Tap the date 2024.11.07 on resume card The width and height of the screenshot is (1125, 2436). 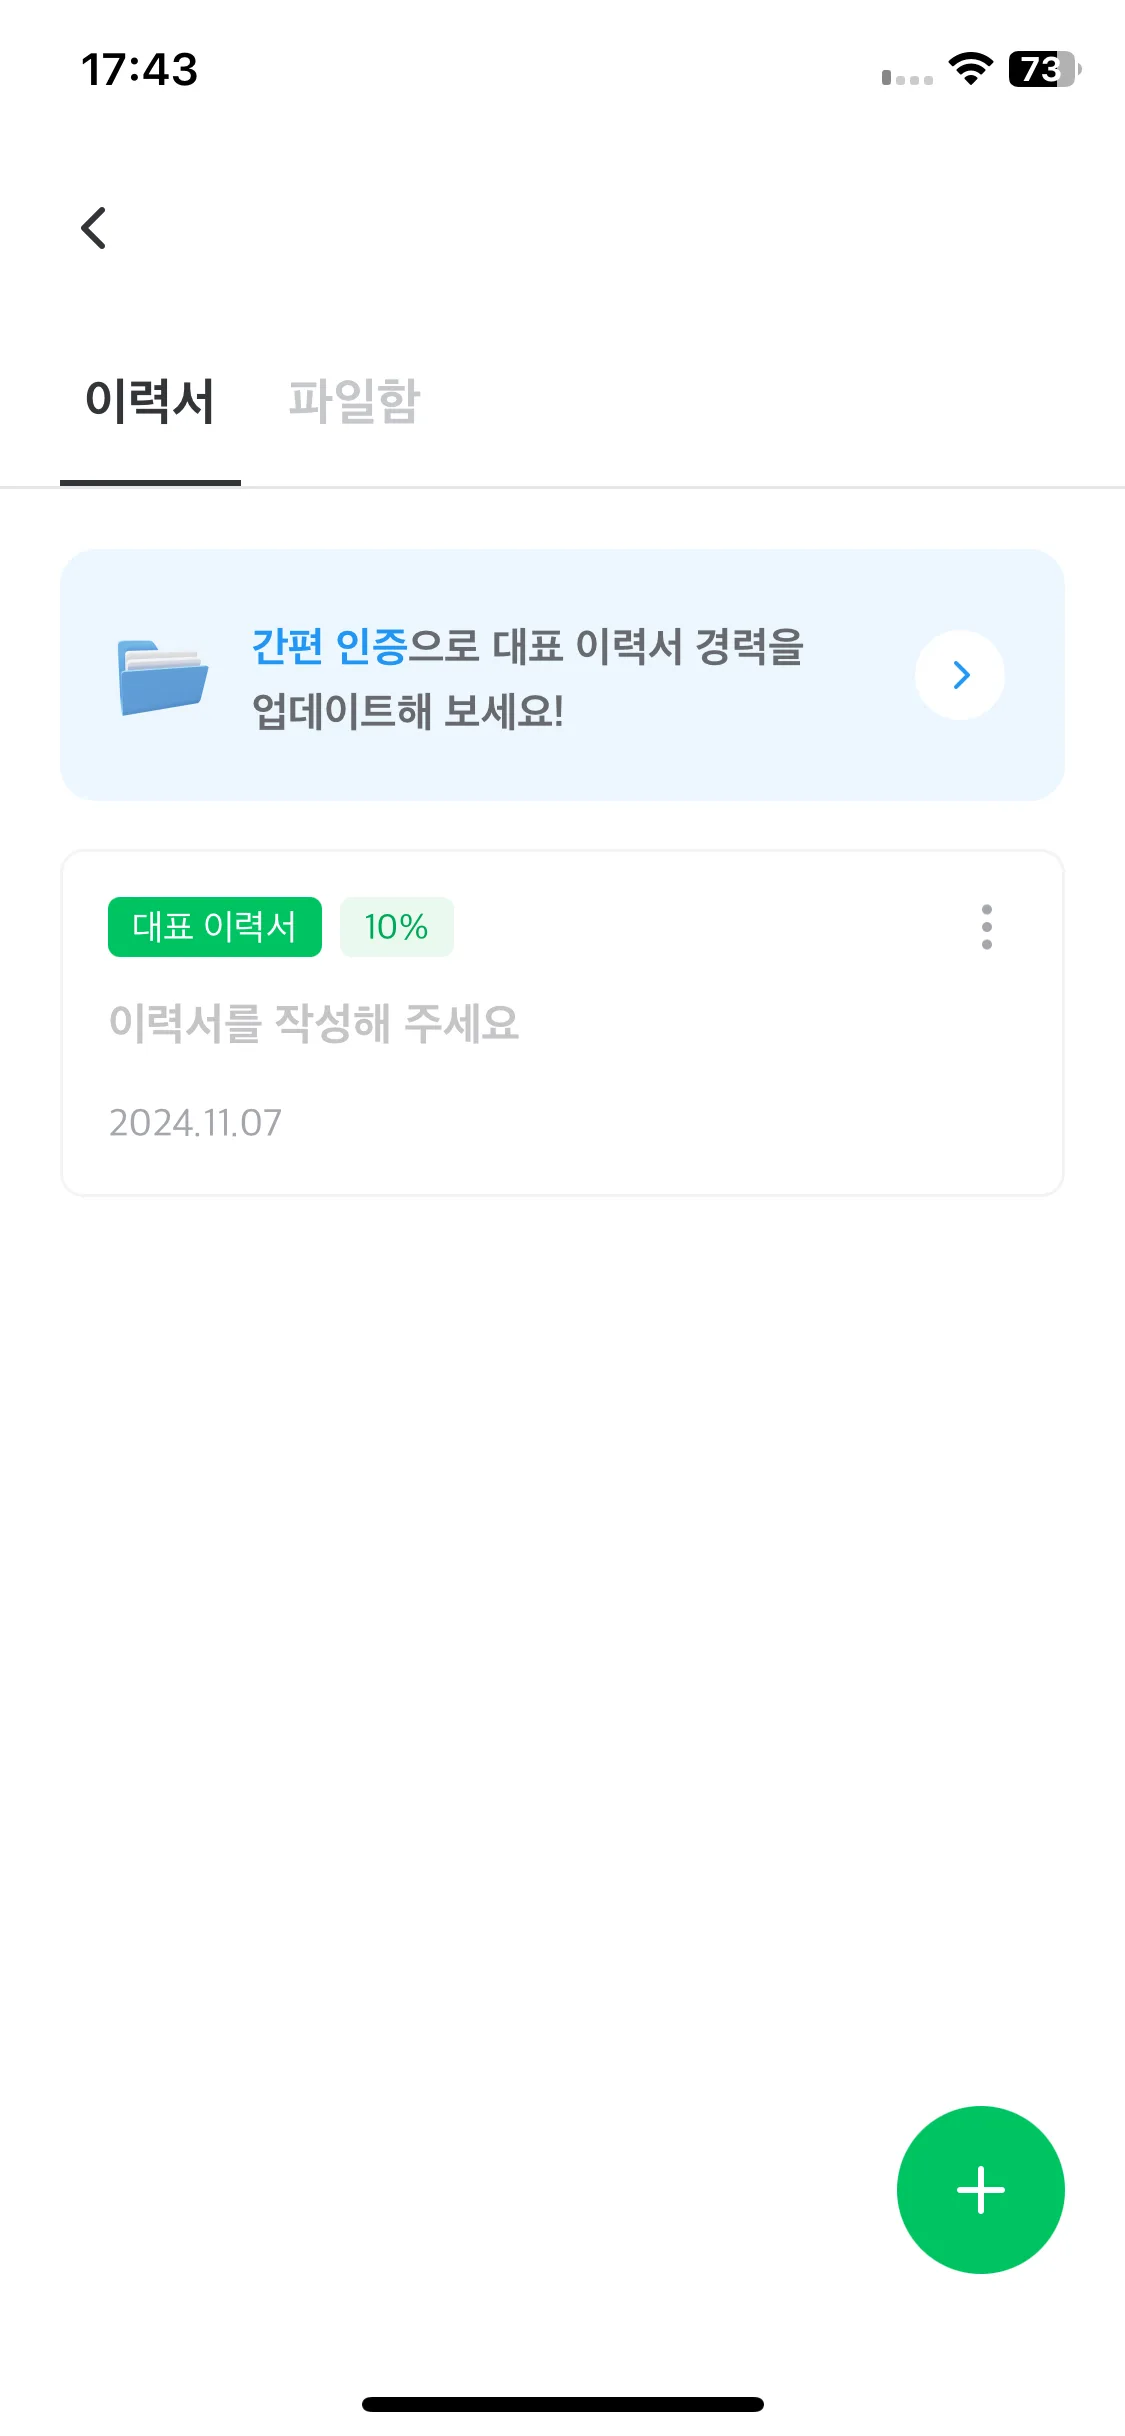coord(195,1123)
